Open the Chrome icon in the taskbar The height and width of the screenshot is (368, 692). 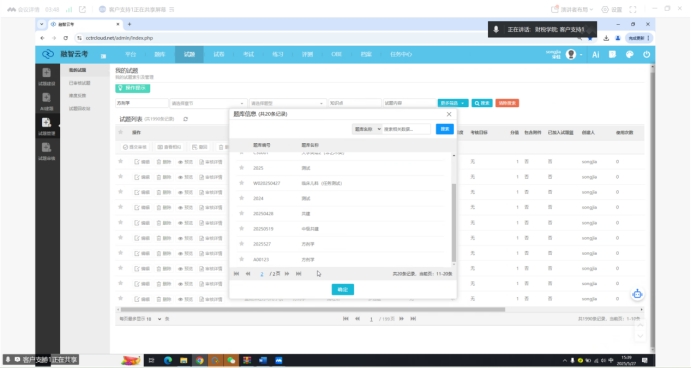[x=200, y=360]
